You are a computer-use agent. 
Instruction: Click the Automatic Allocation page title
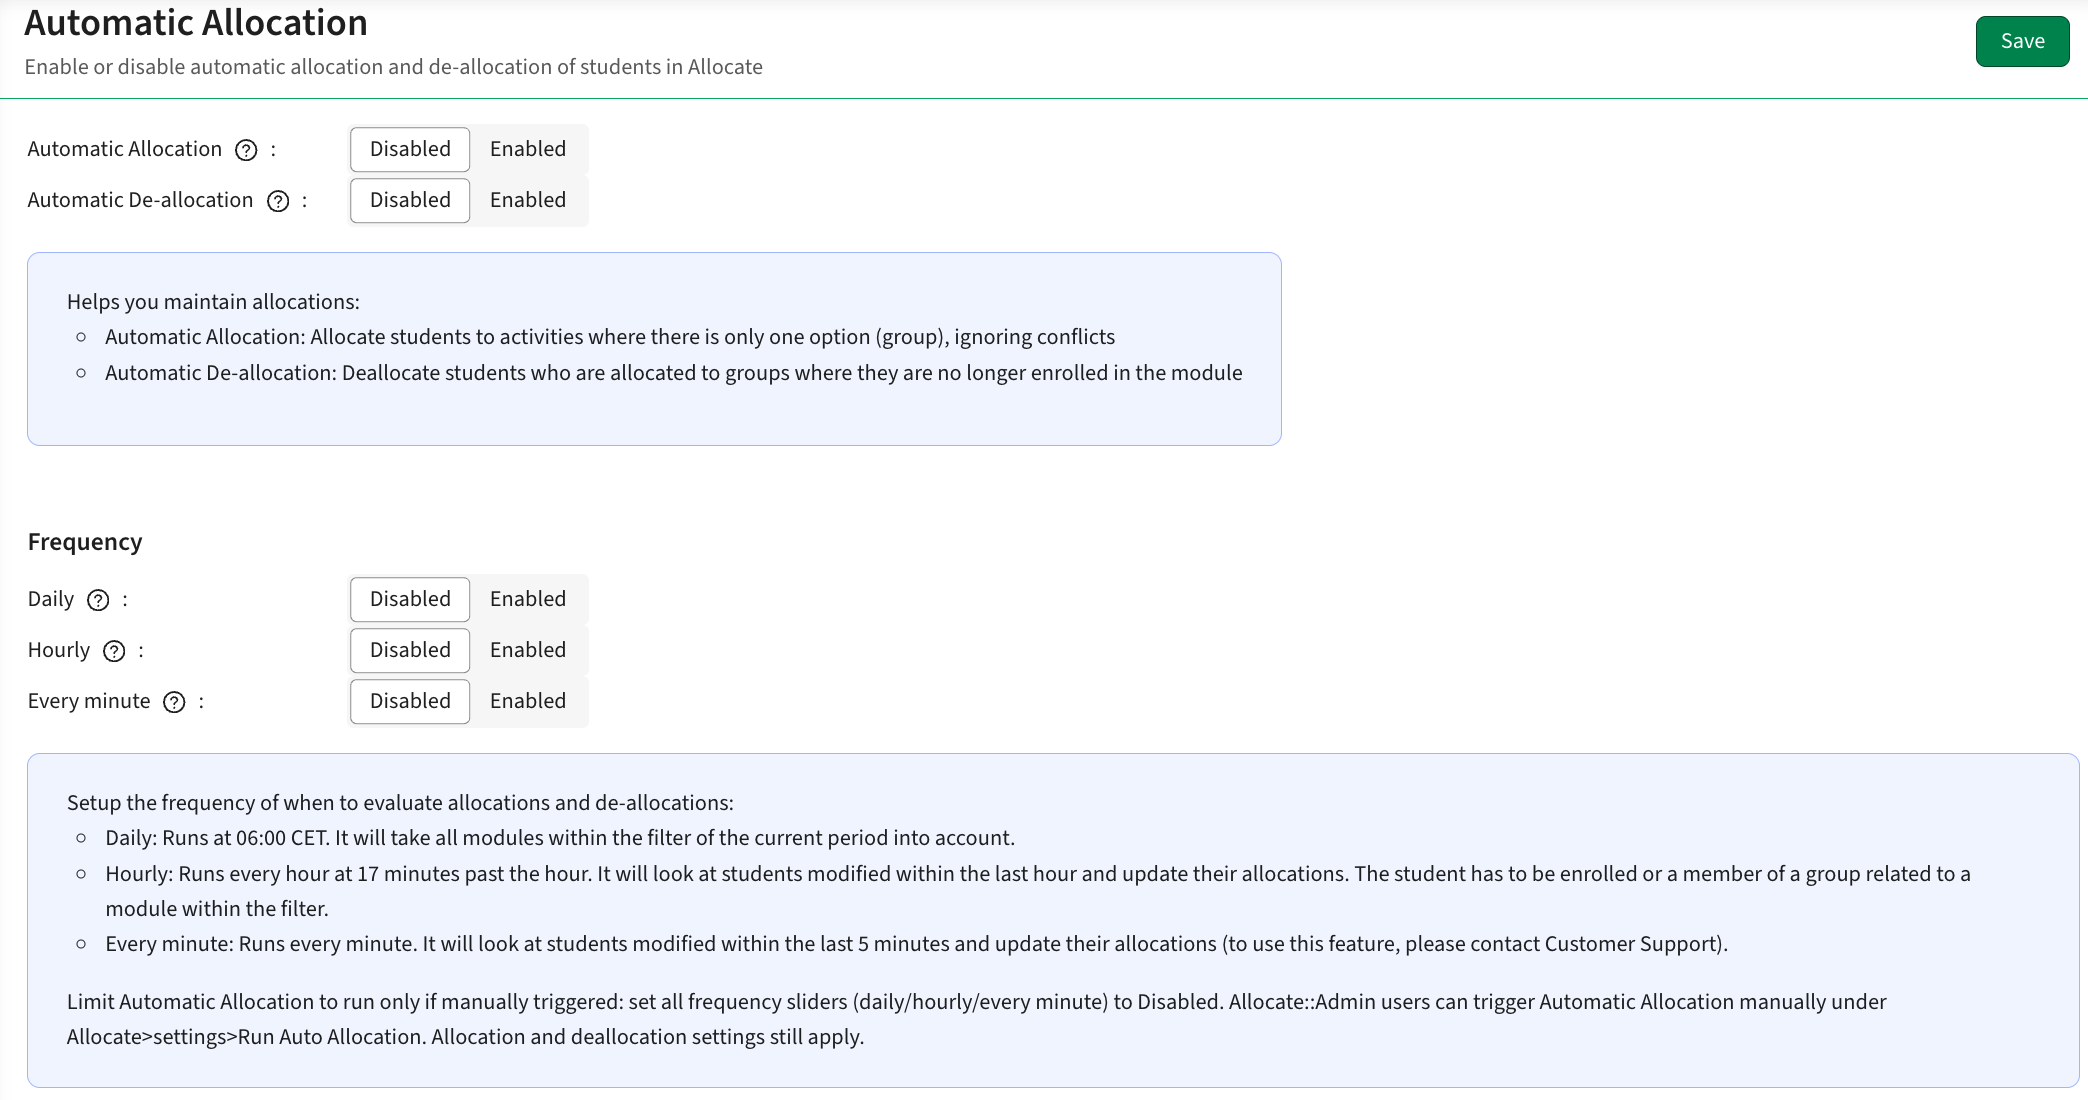(x=196, y=22)
